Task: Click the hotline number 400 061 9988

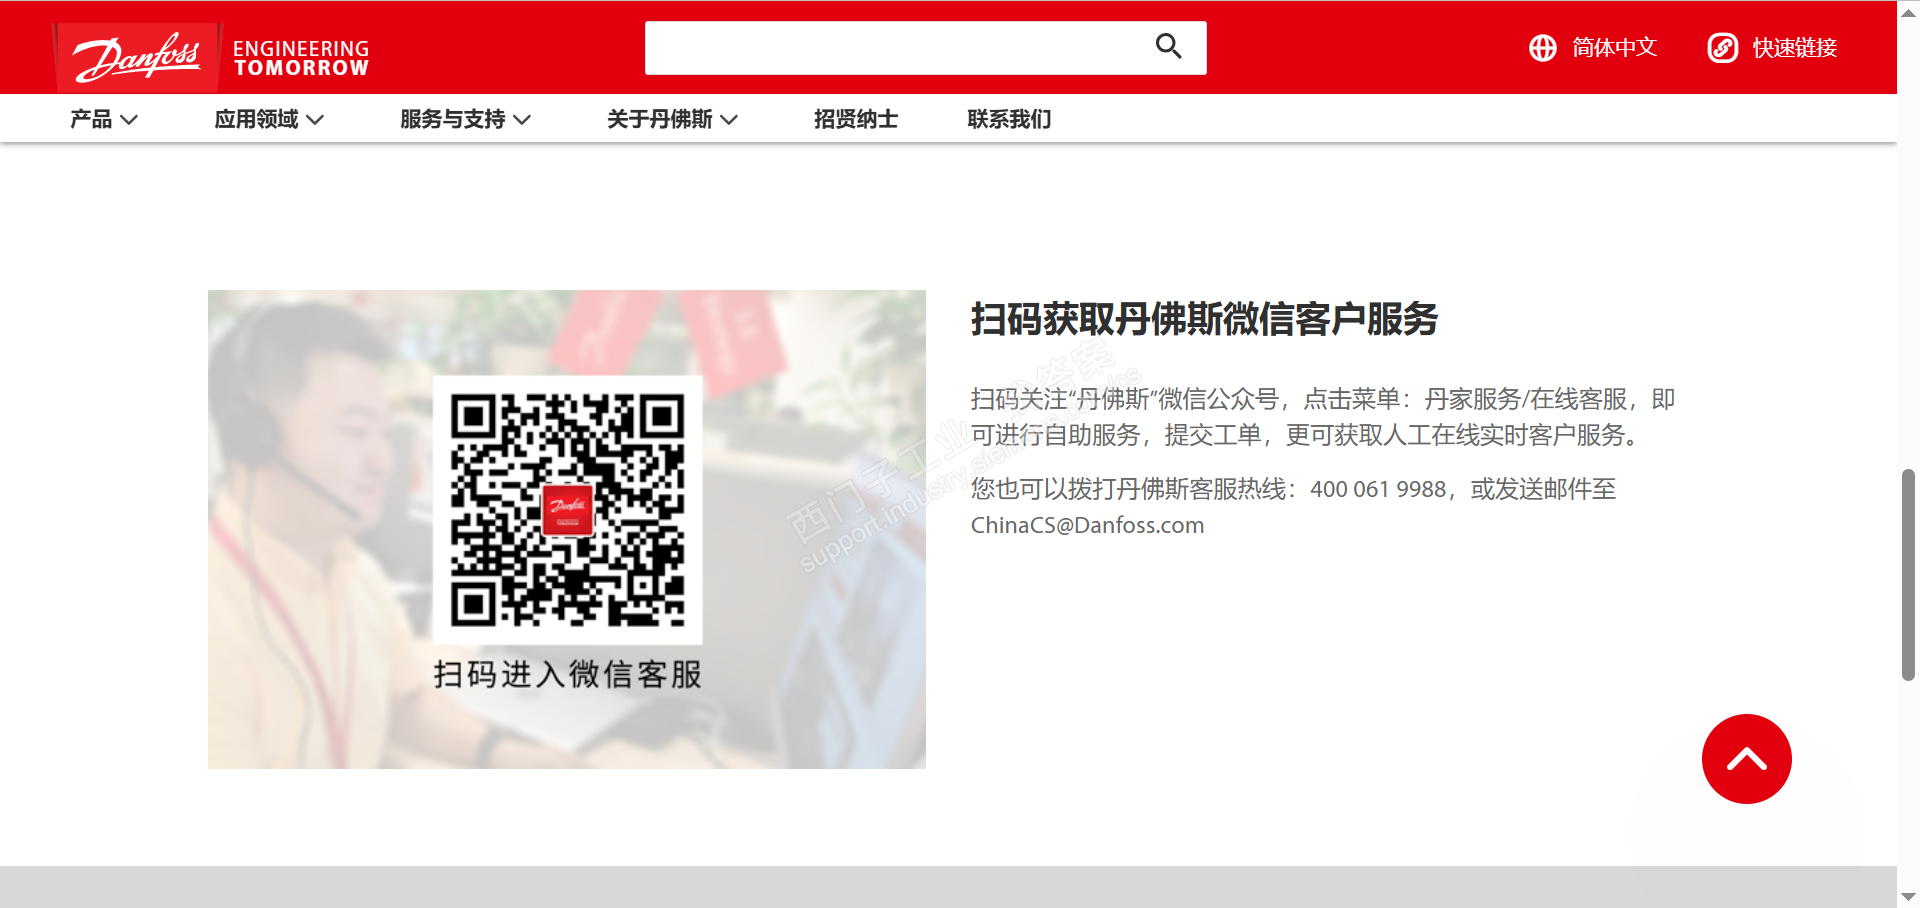Action: point(1378,489)
